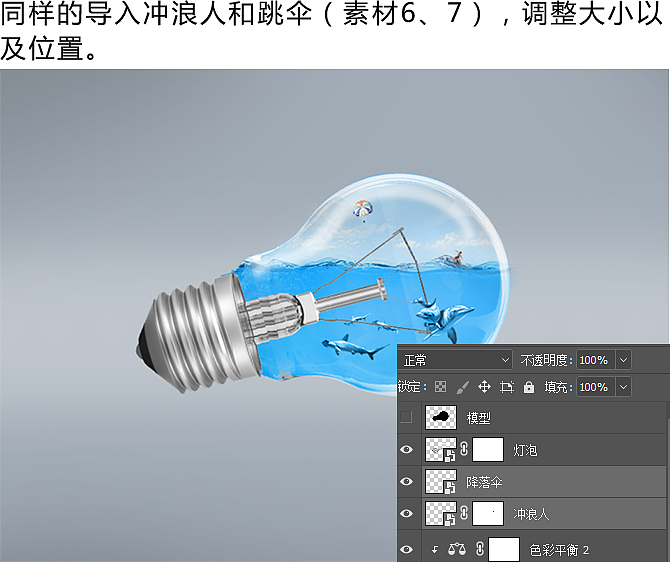This screenshot has height=562, width=670.
Task: Show the hidden 模型 layer visibility box
Action: [x=406, y=417]
